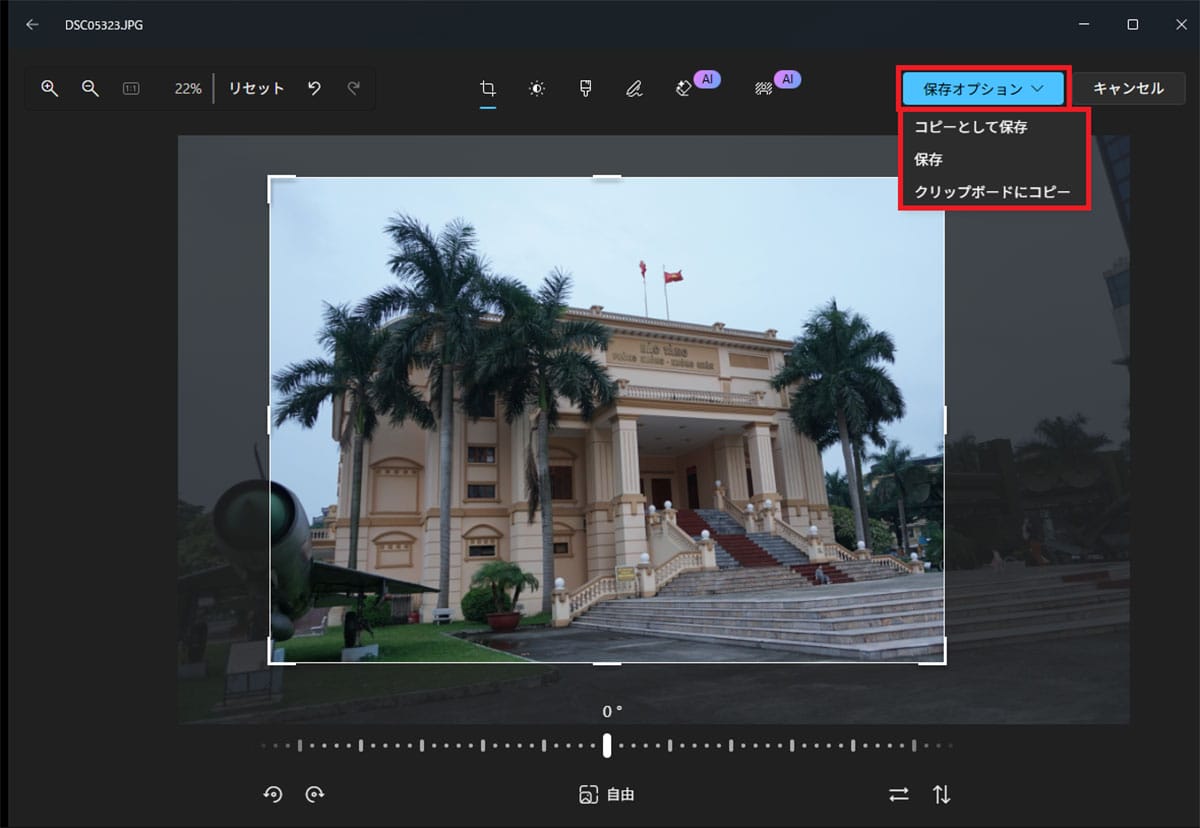Undo the last edit
The width and height of the screenshot is (1200, 828).
[313, 88]
